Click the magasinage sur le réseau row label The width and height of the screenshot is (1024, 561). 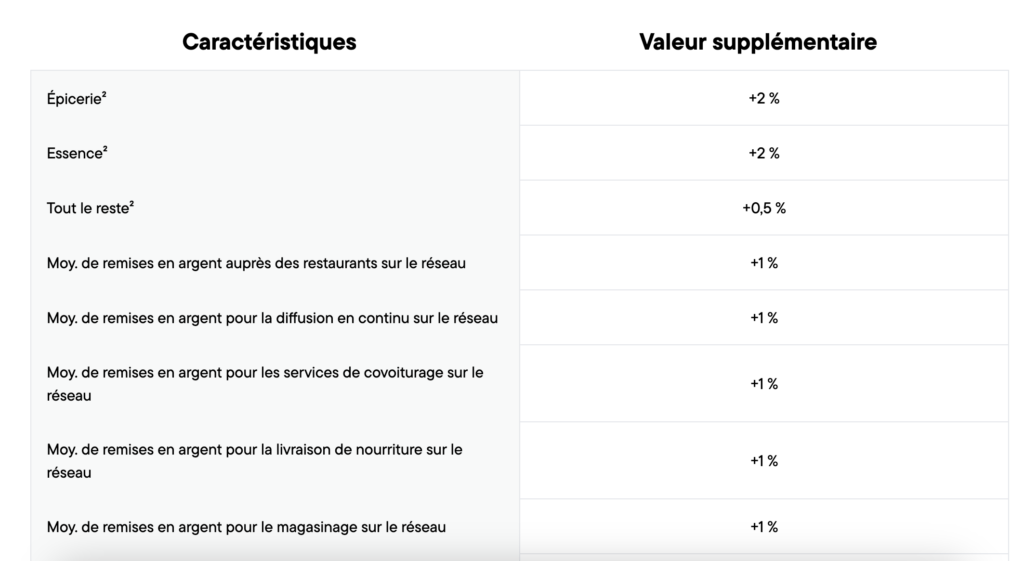pyautogui.click(x=246, y=527)
